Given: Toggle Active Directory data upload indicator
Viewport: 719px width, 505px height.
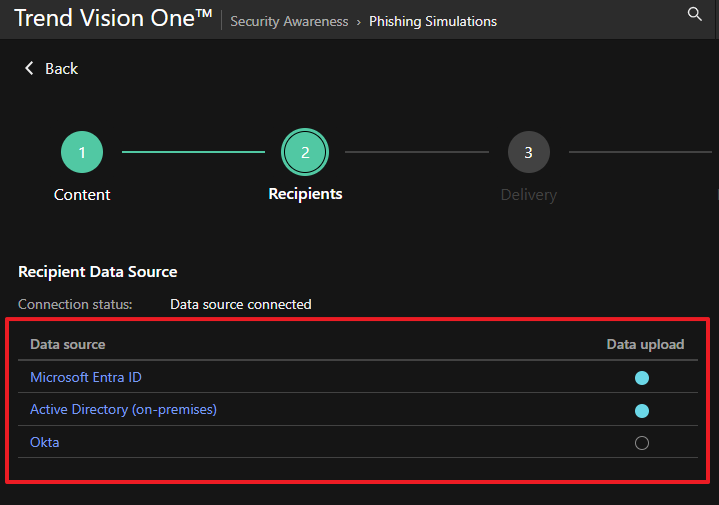Looking at the screenshot, I should coord(642,410).
